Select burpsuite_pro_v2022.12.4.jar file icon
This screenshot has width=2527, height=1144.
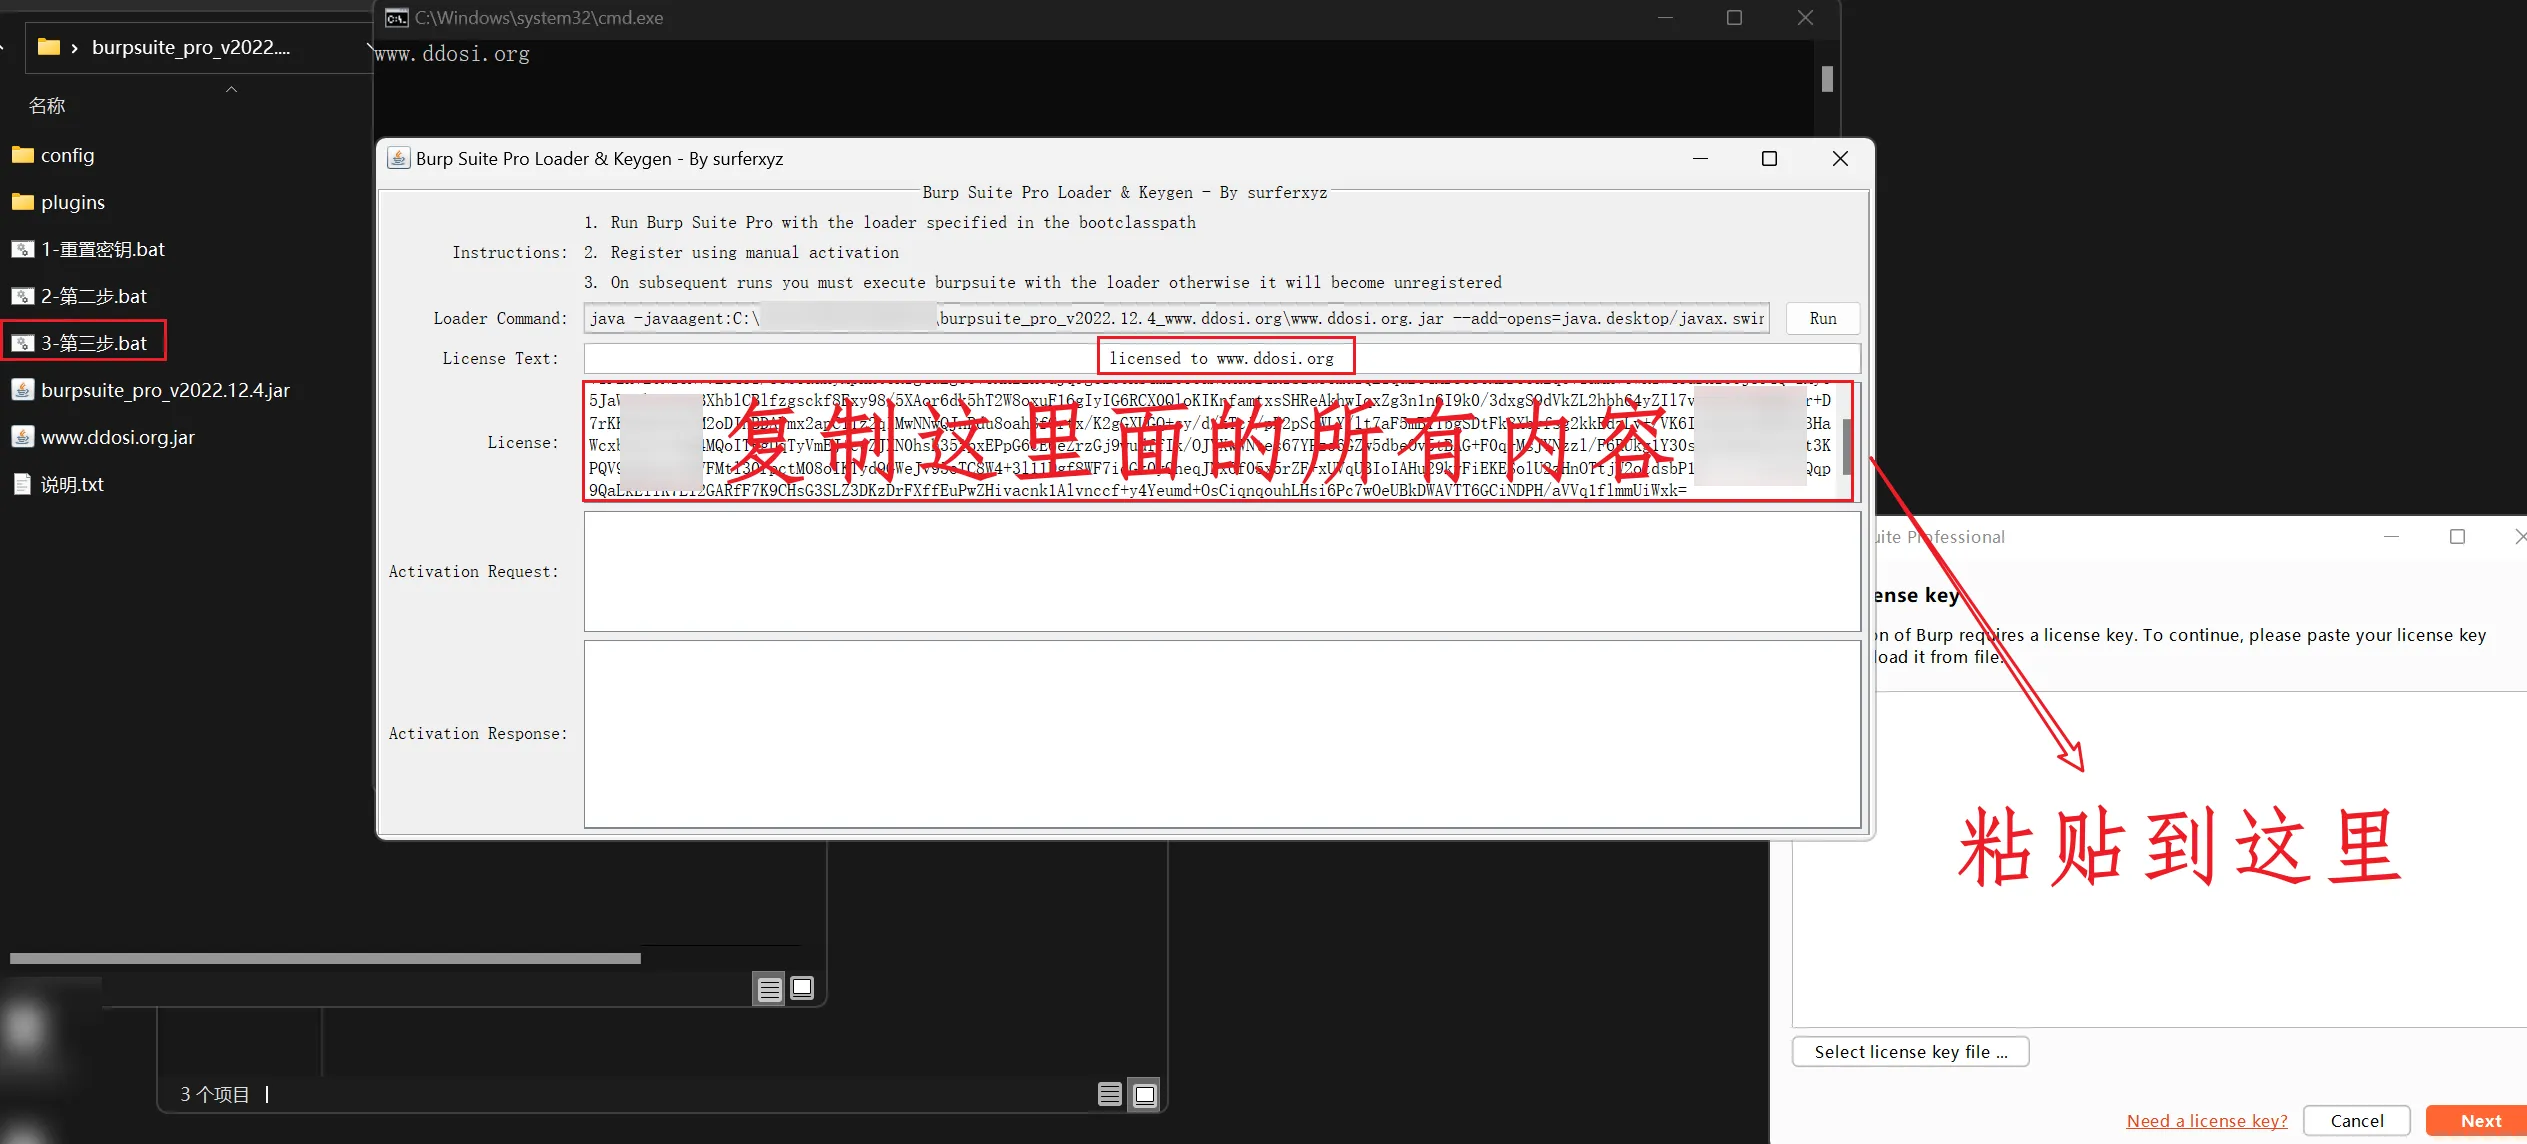(23, 390)
